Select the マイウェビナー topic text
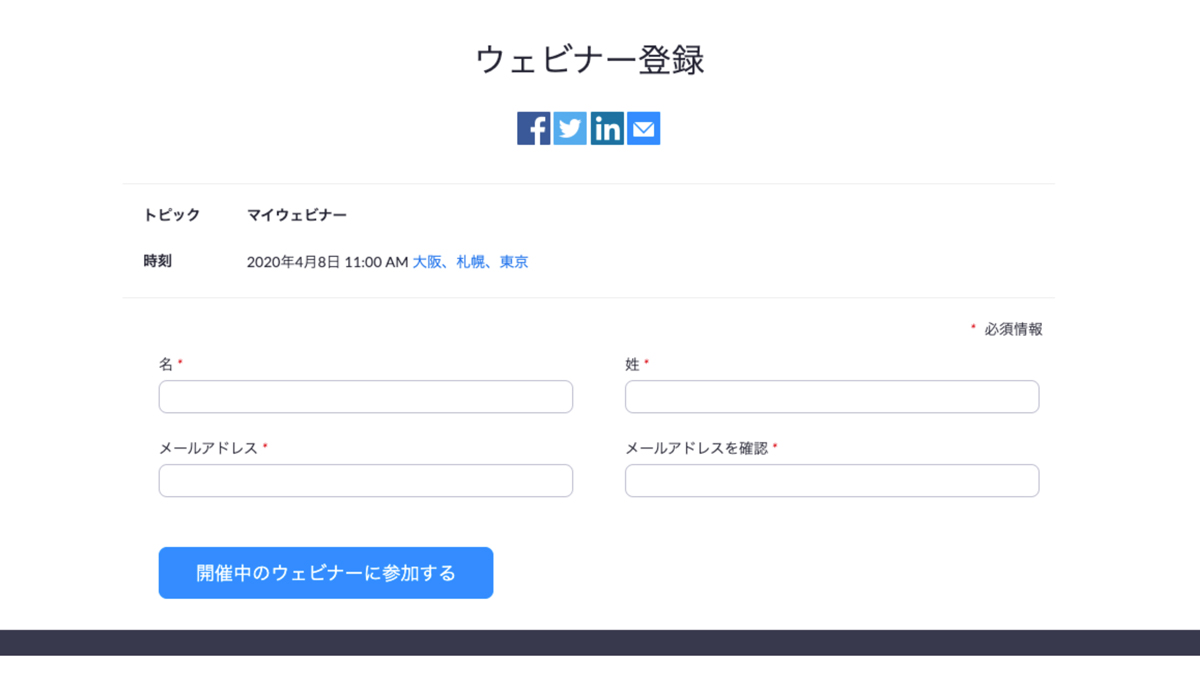The height and width of the screenshot is (675, 1200). 297,215
